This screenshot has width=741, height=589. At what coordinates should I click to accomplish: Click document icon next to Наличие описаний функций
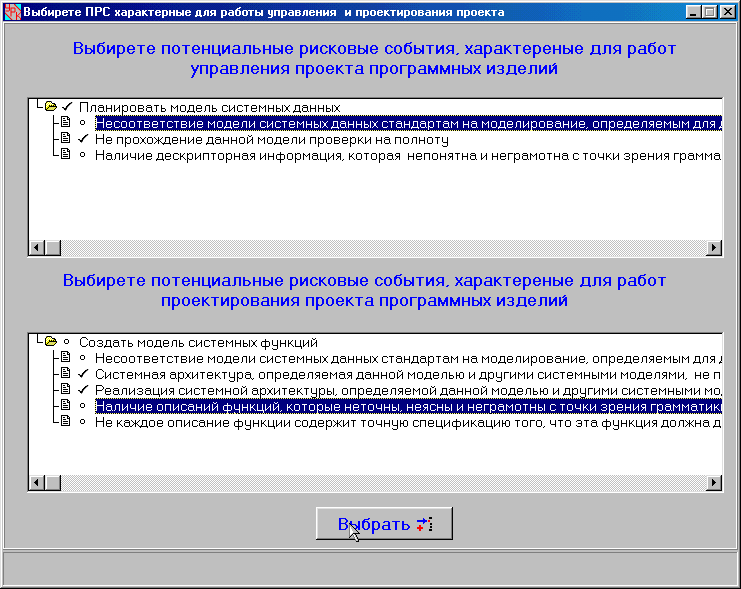click(x=66, y=406)
